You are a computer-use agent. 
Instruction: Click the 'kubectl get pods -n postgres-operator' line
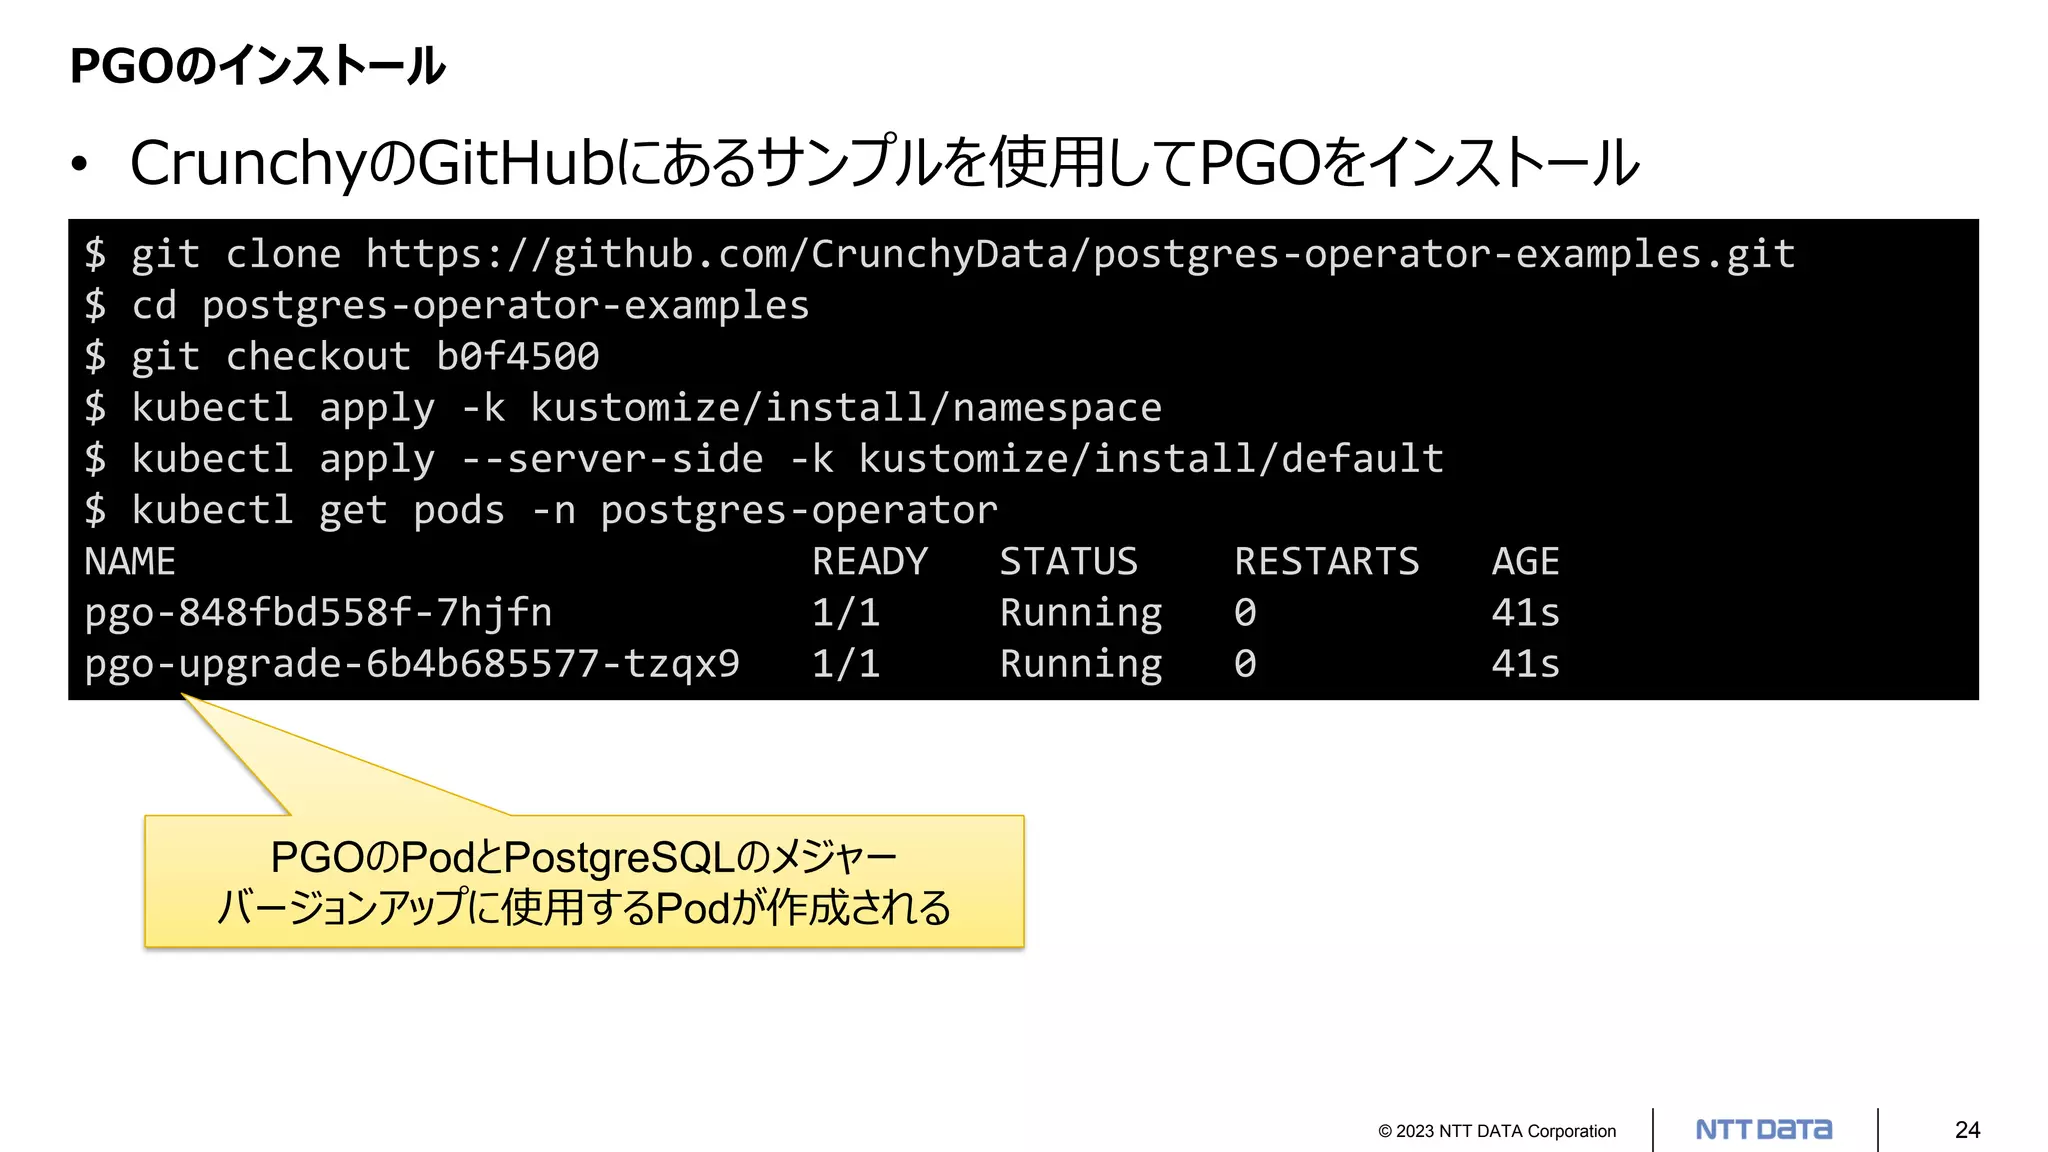(541, 510)
